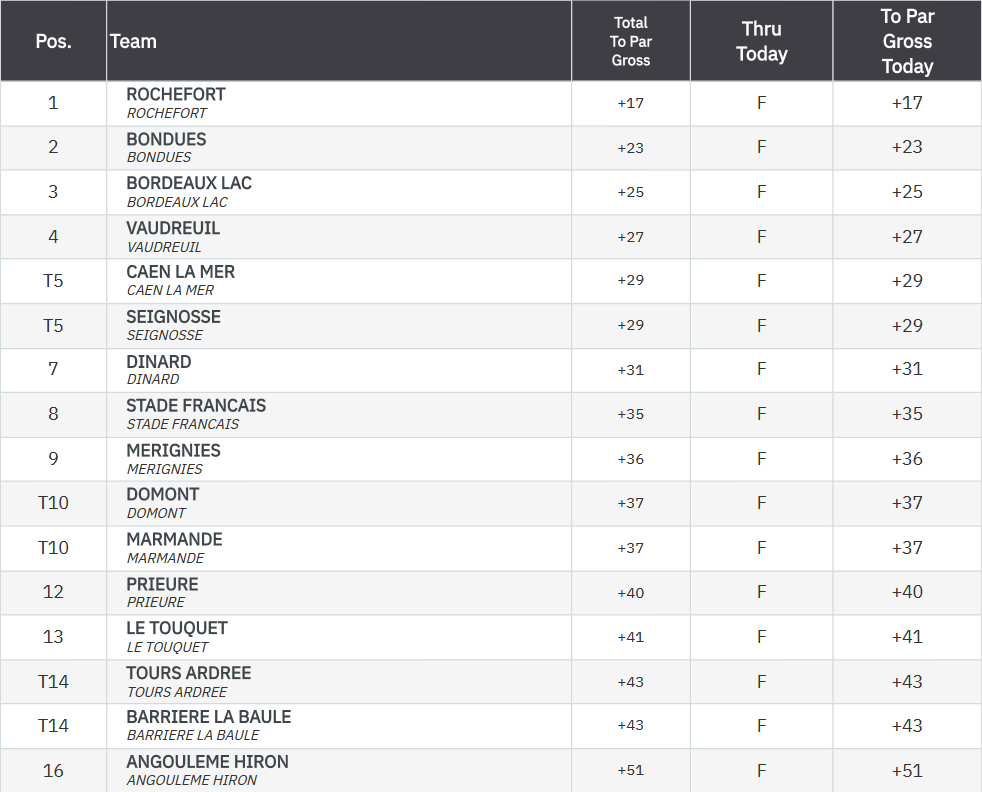The width and height of the screenshot is (982, 792).
Task: Open STADE FRANCAIS team entry
Action: [x=196, y=406]
